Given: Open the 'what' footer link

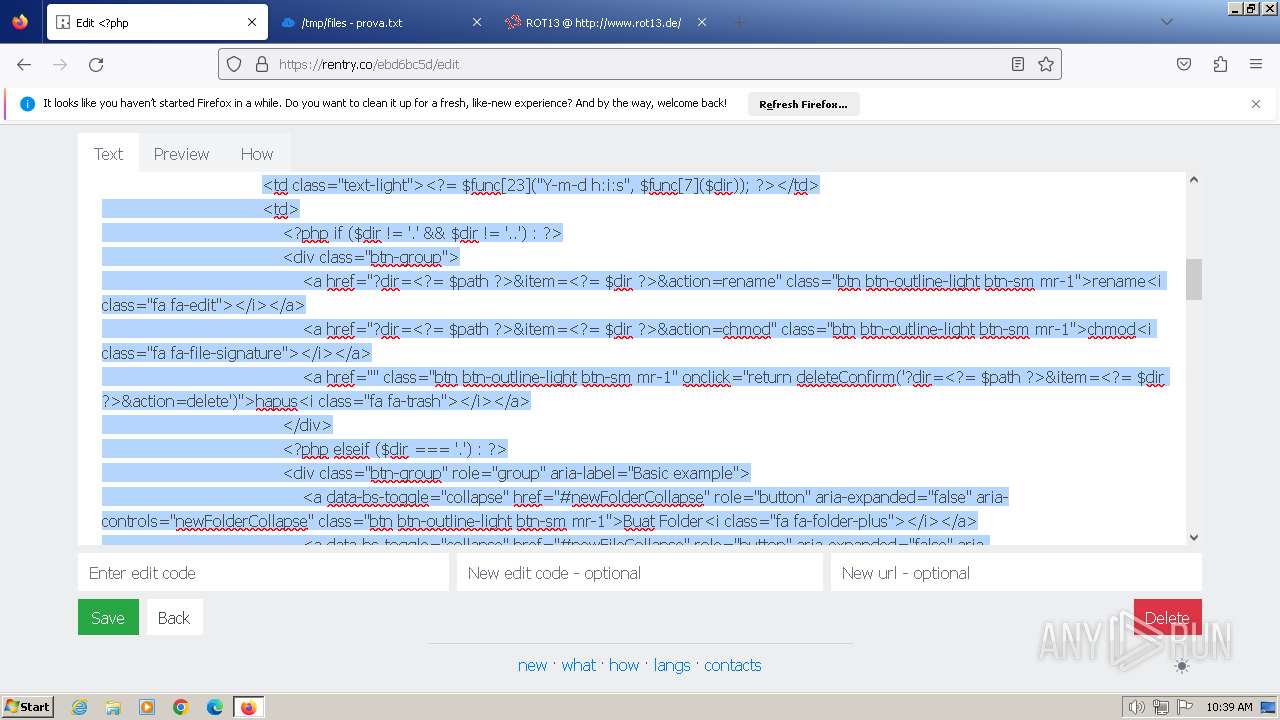Looking at the screenshot, I should click(578, 665).
